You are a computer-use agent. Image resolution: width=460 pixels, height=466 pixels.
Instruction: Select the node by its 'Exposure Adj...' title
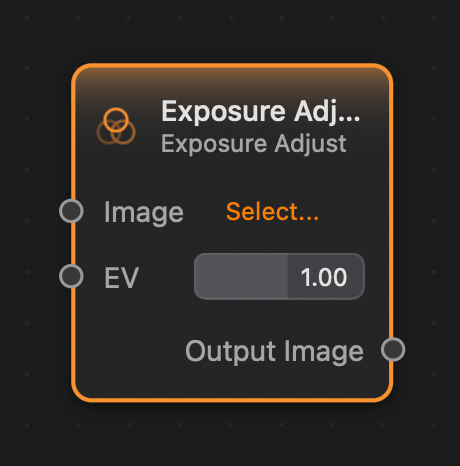click(x=260, y=112)
